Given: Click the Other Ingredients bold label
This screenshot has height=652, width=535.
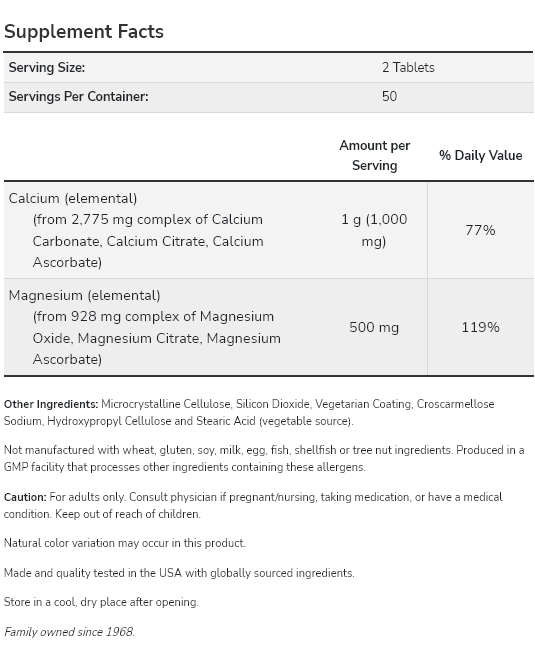Looking at the screenshot, I should click(x=51, y=404).
